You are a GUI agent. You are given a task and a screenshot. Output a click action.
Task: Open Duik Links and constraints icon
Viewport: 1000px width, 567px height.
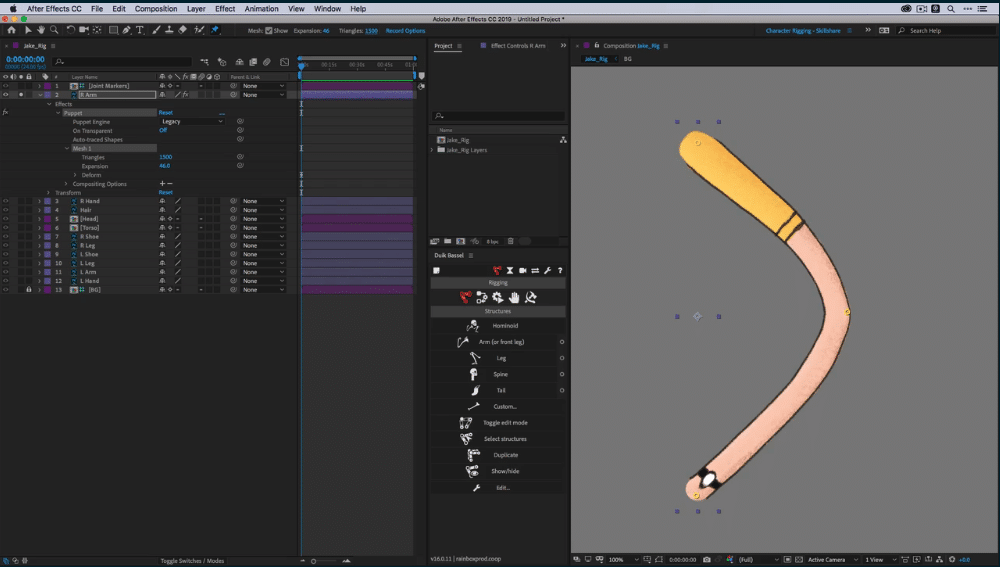point(482,298)
